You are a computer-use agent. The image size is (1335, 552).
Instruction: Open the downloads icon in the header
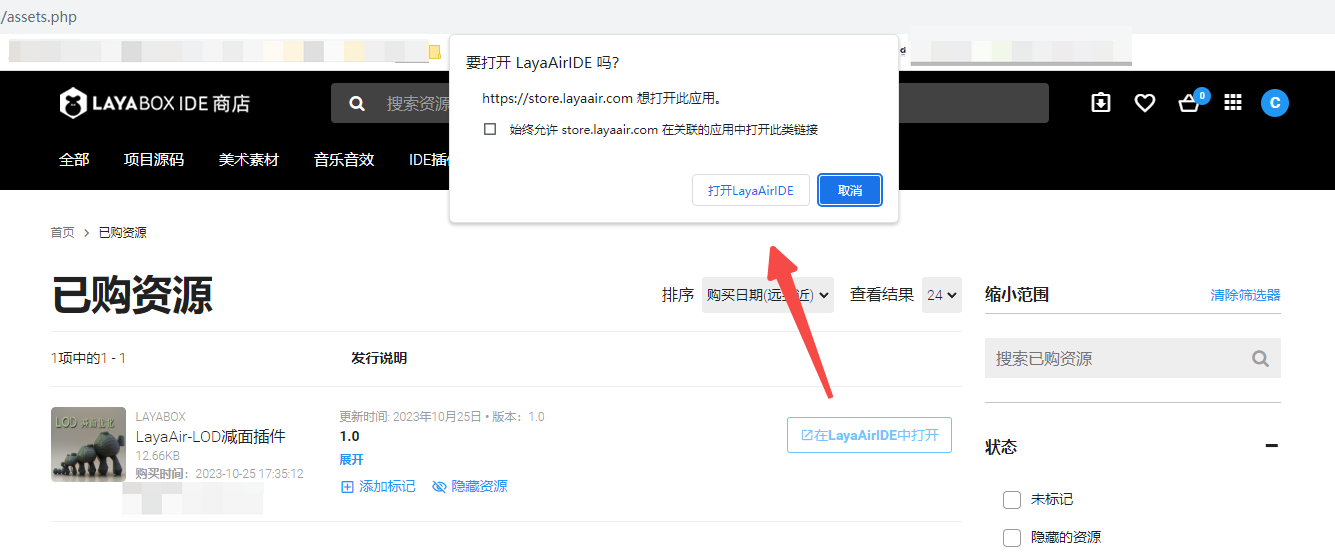pos(1101,102)
